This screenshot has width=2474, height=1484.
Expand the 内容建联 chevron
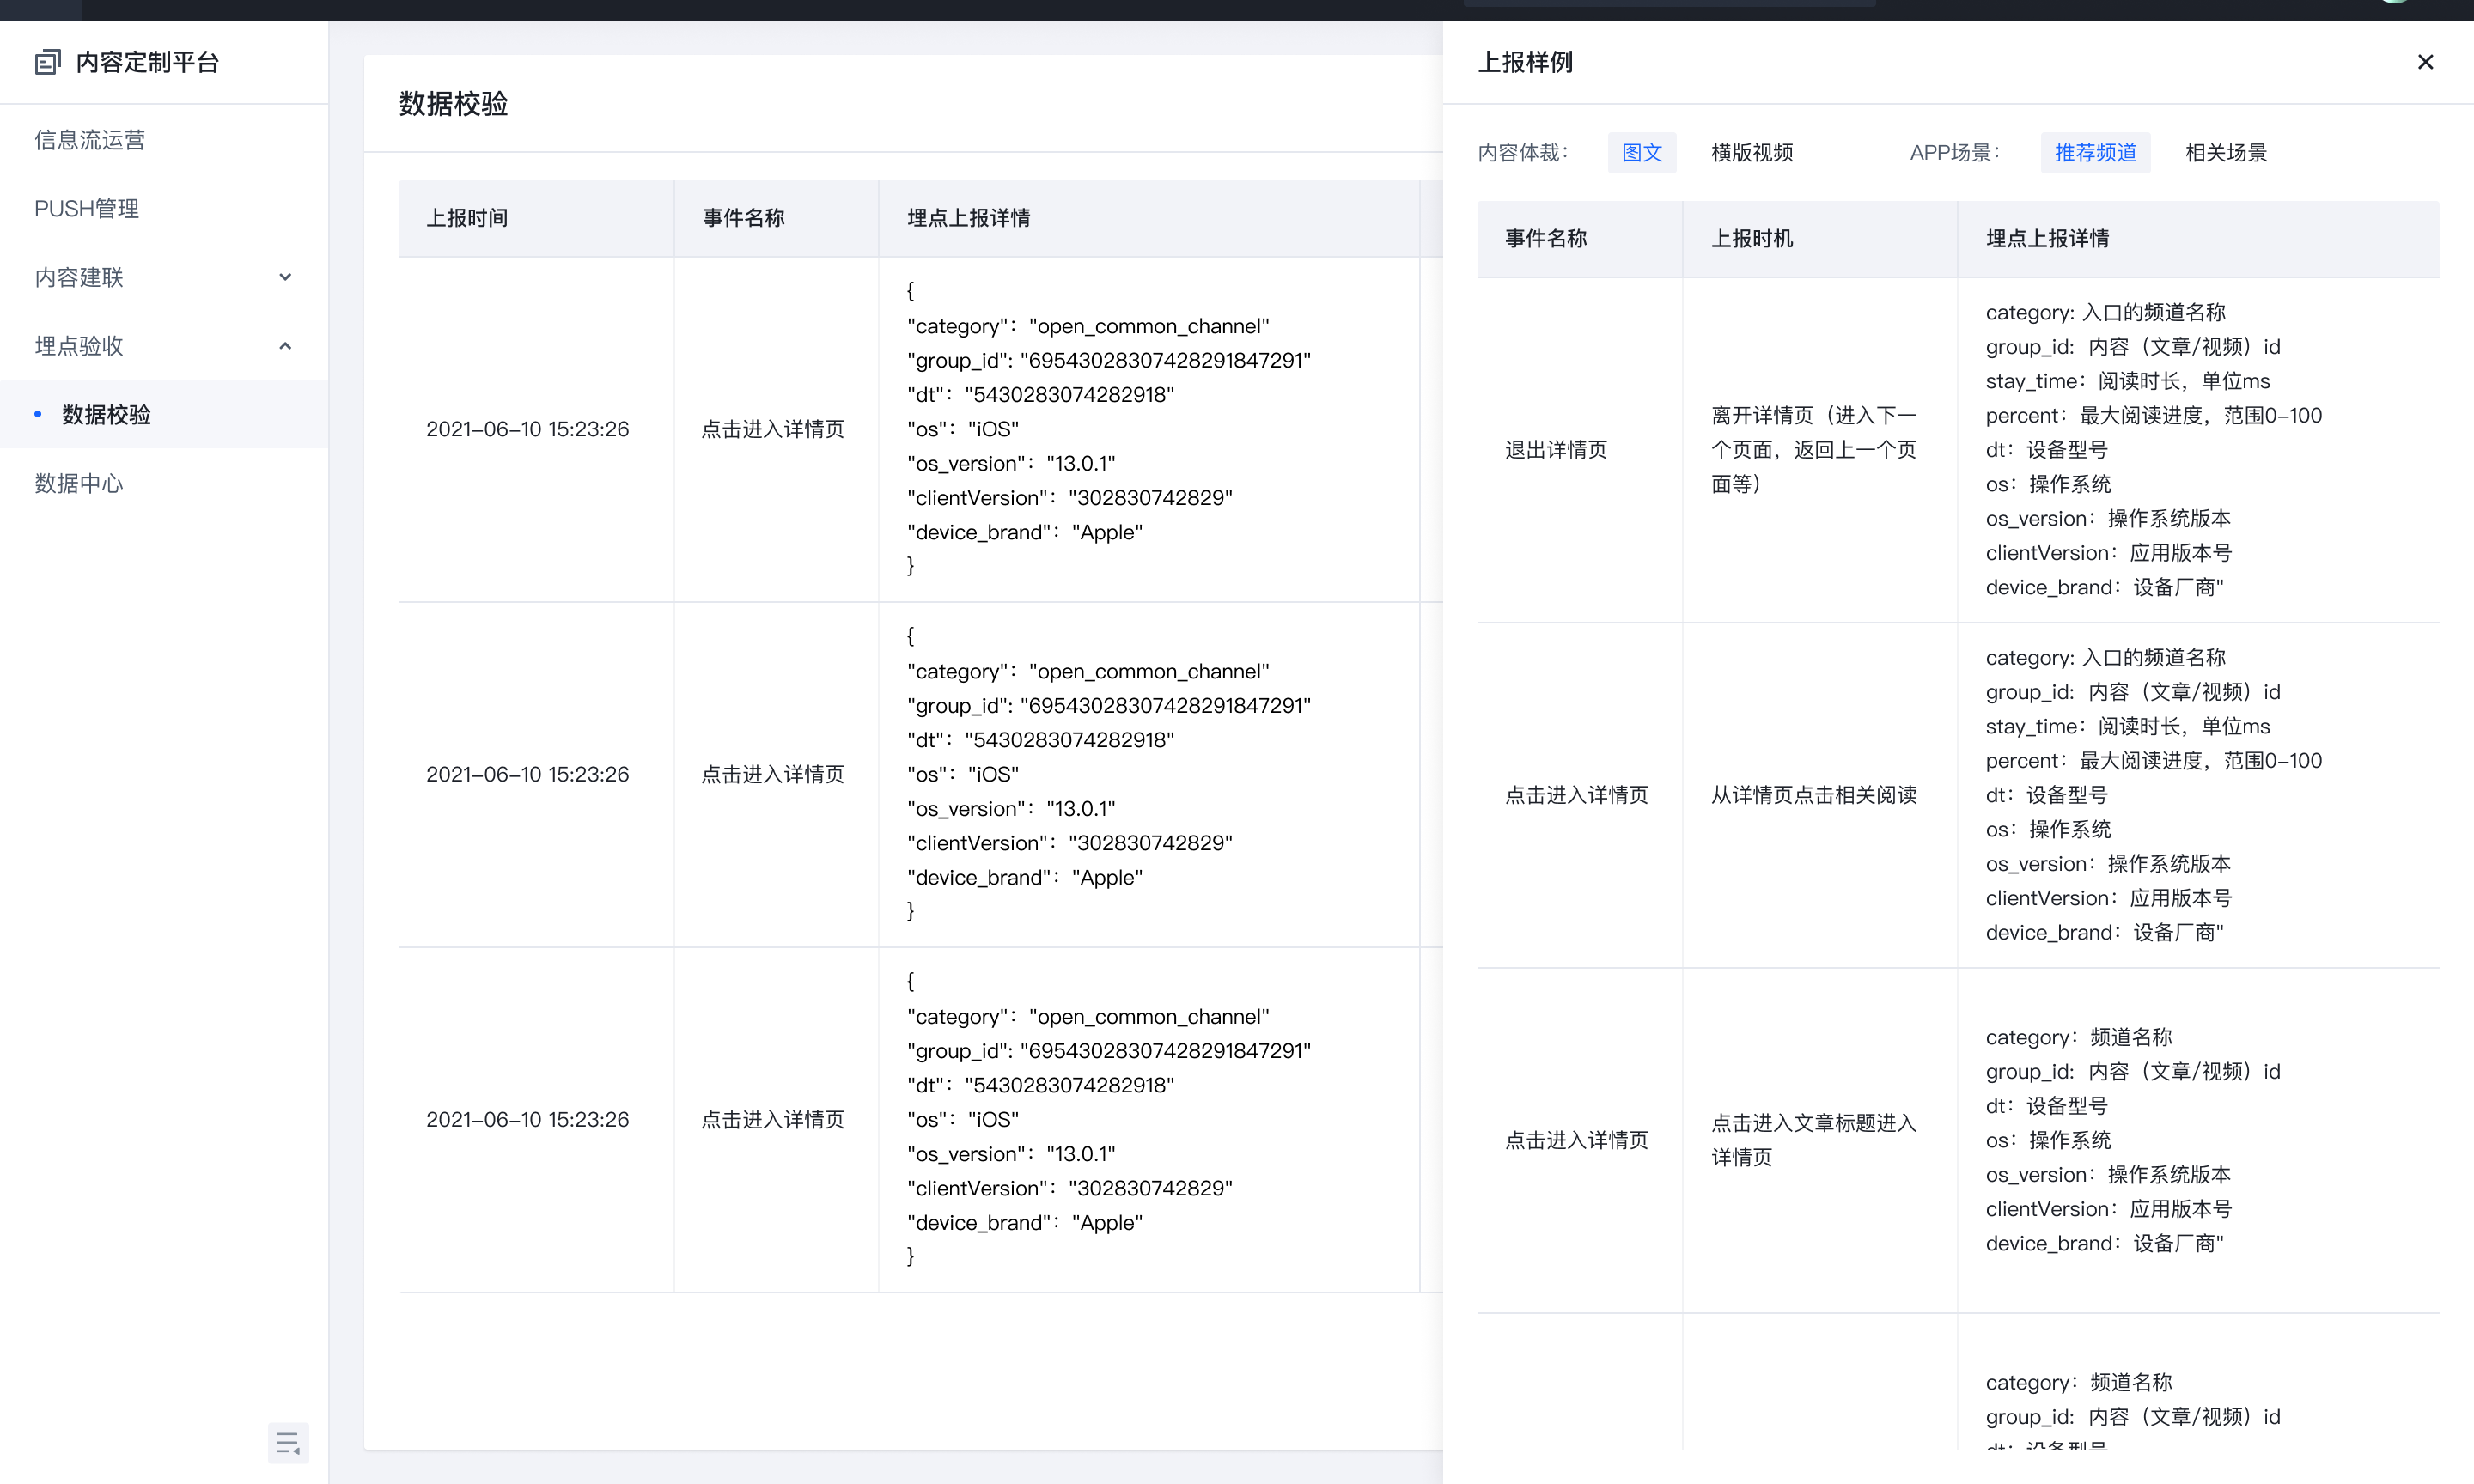point(285,277)
